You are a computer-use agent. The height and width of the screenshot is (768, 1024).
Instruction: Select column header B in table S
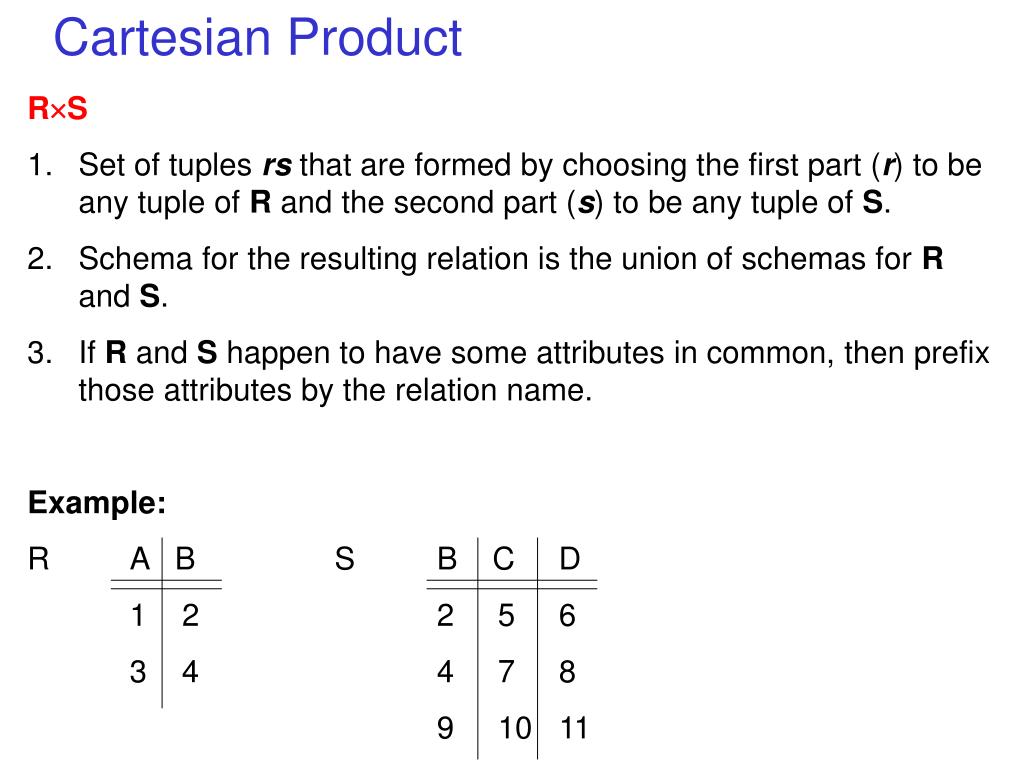(447, 559)
